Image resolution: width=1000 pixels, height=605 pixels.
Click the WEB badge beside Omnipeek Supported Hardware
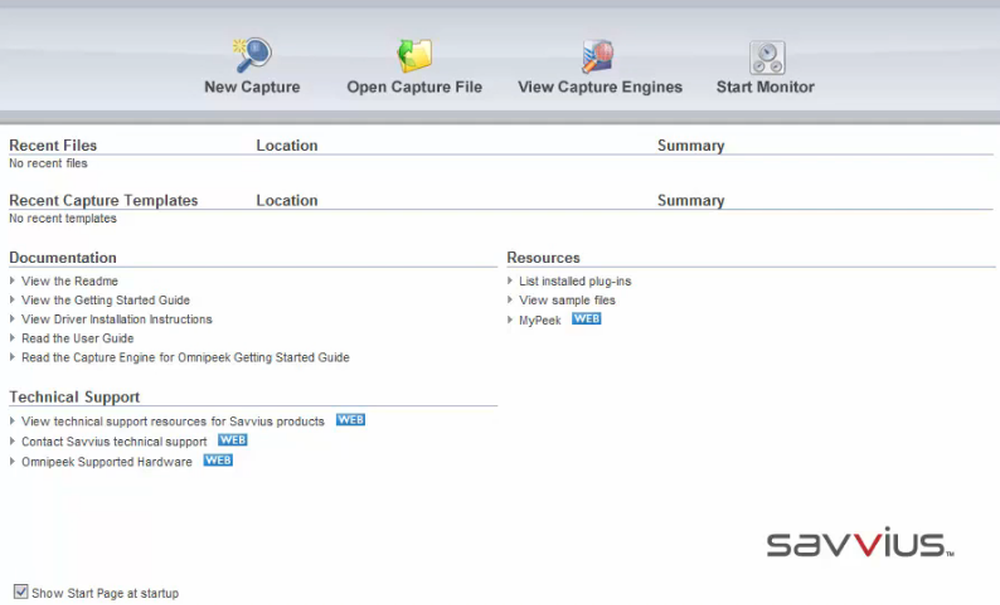217,461
